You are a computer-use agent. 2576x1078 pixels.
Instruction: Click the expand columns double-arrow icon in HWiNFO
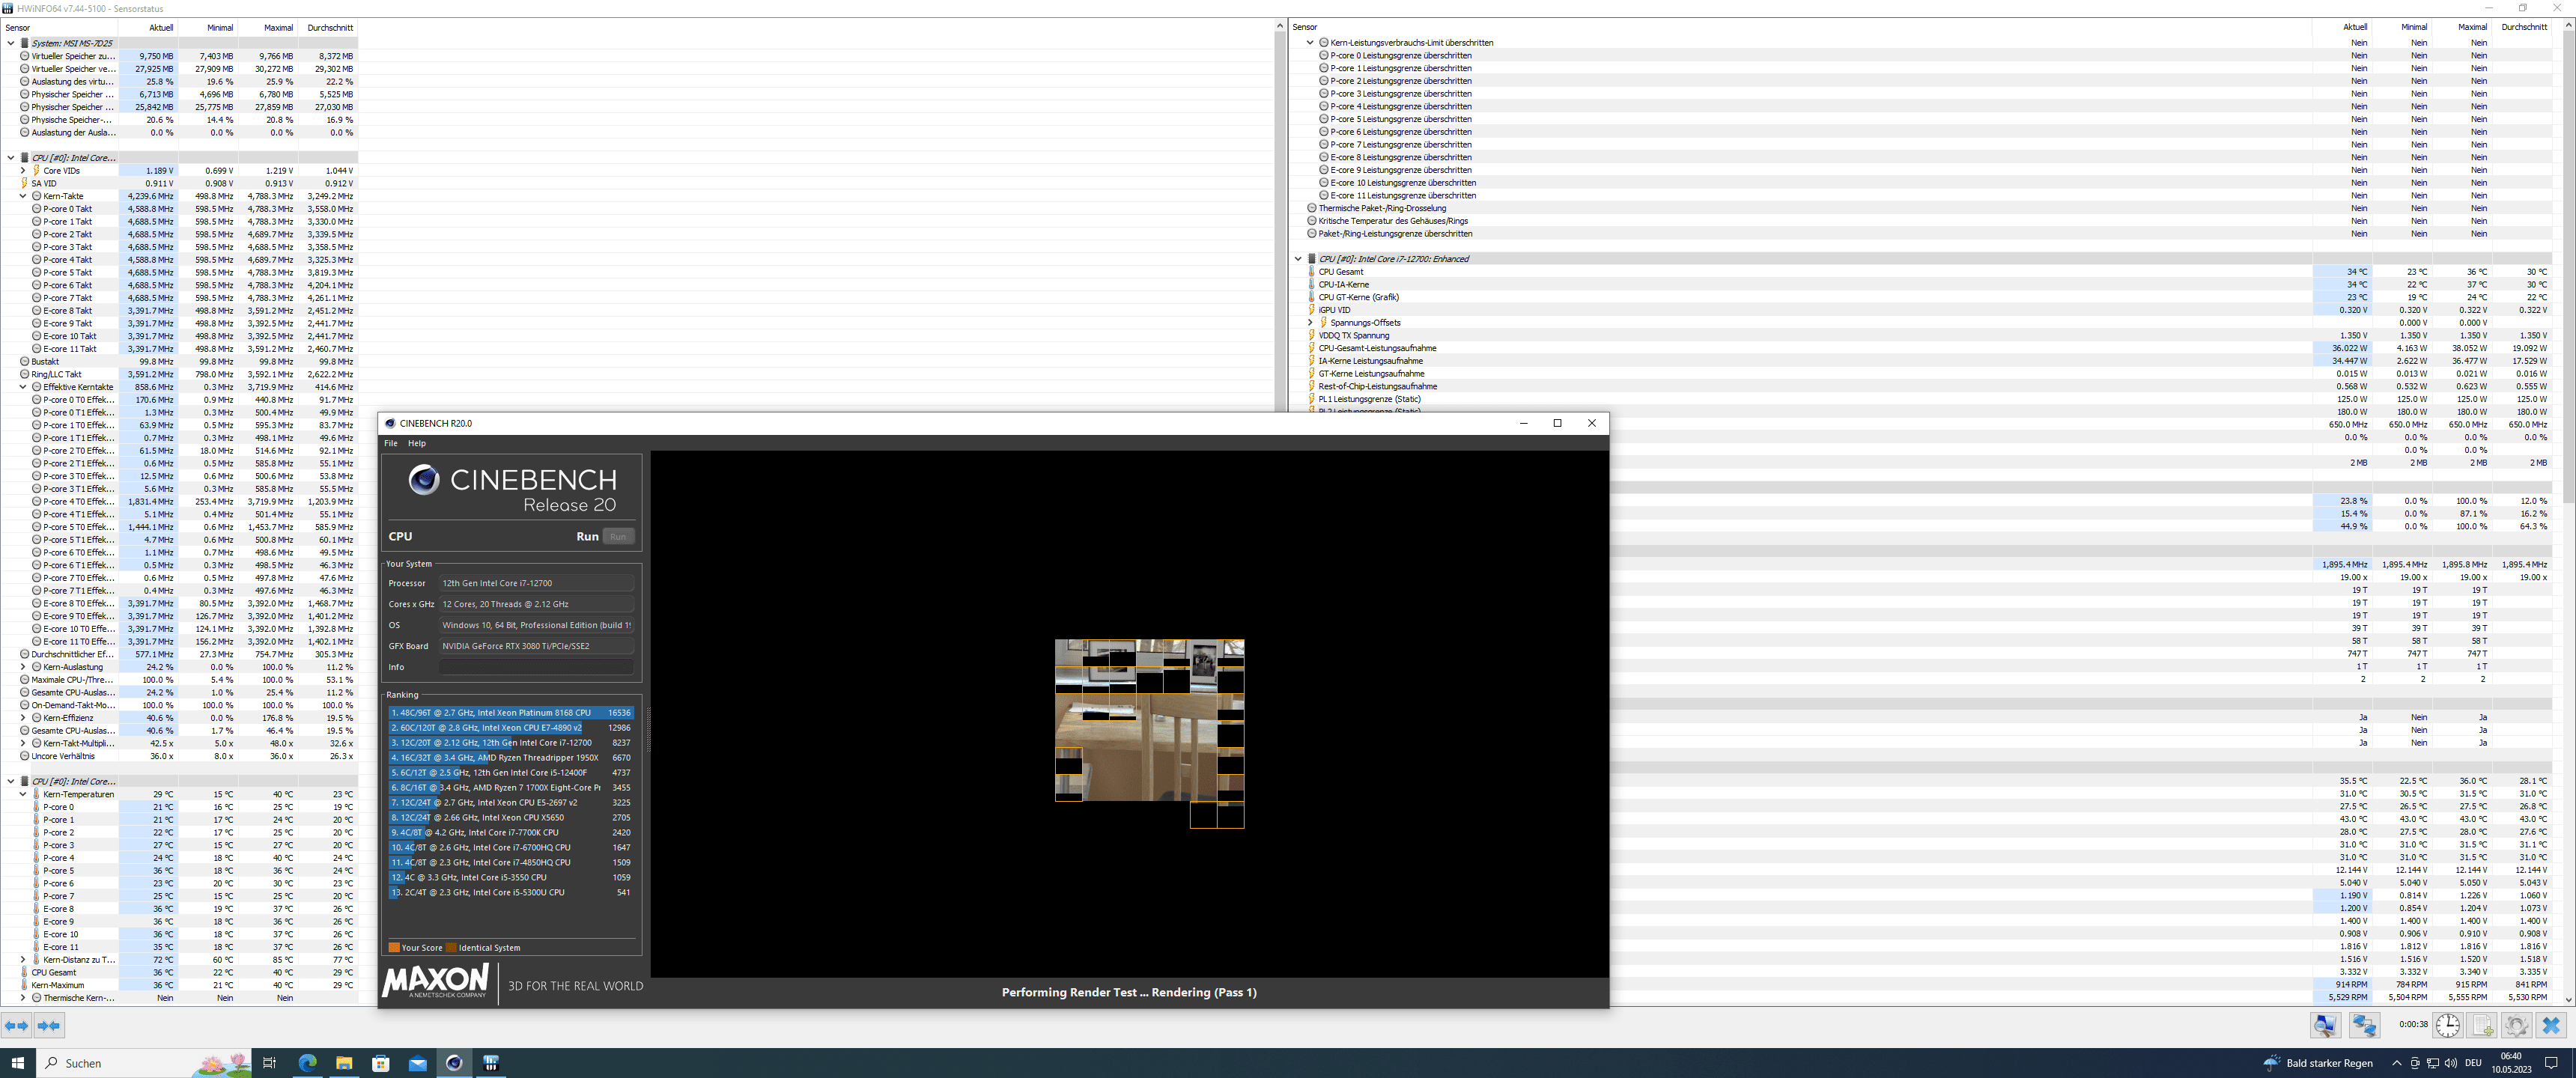click(17, 1025)
